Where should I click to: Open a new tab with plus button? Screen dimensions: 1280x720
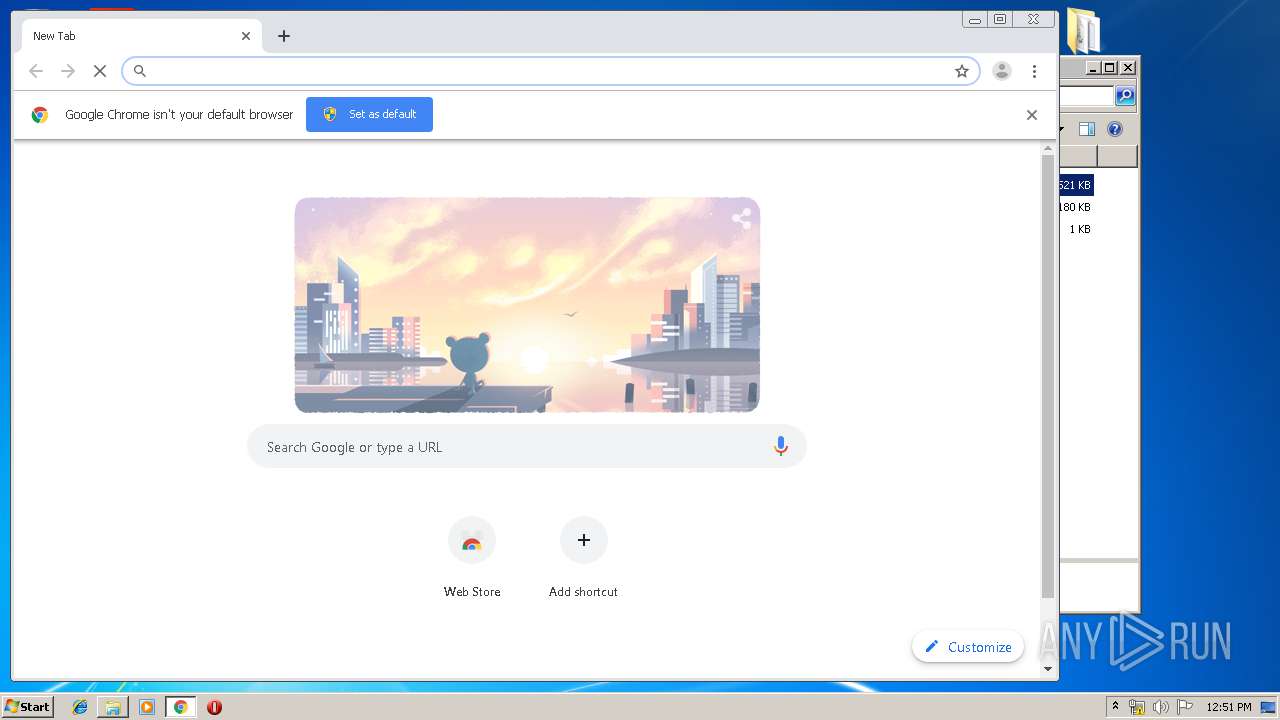(284, 36)
